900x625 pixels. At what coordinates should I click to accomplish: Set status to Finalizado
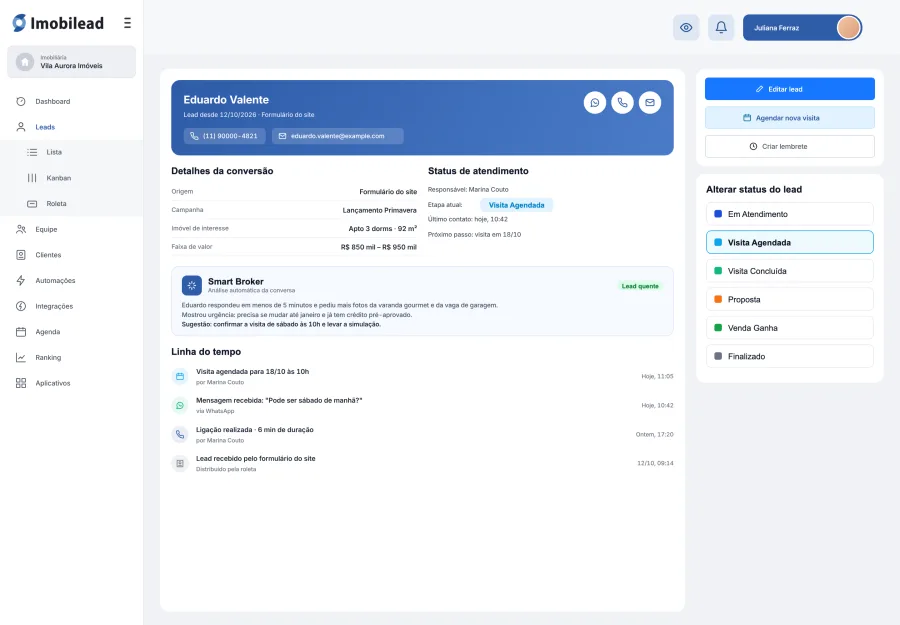[790, 356]
